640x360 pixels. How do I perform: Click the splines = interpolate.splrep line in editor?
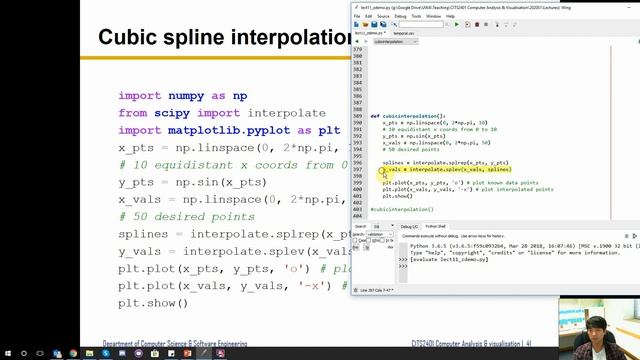point(445,162)
